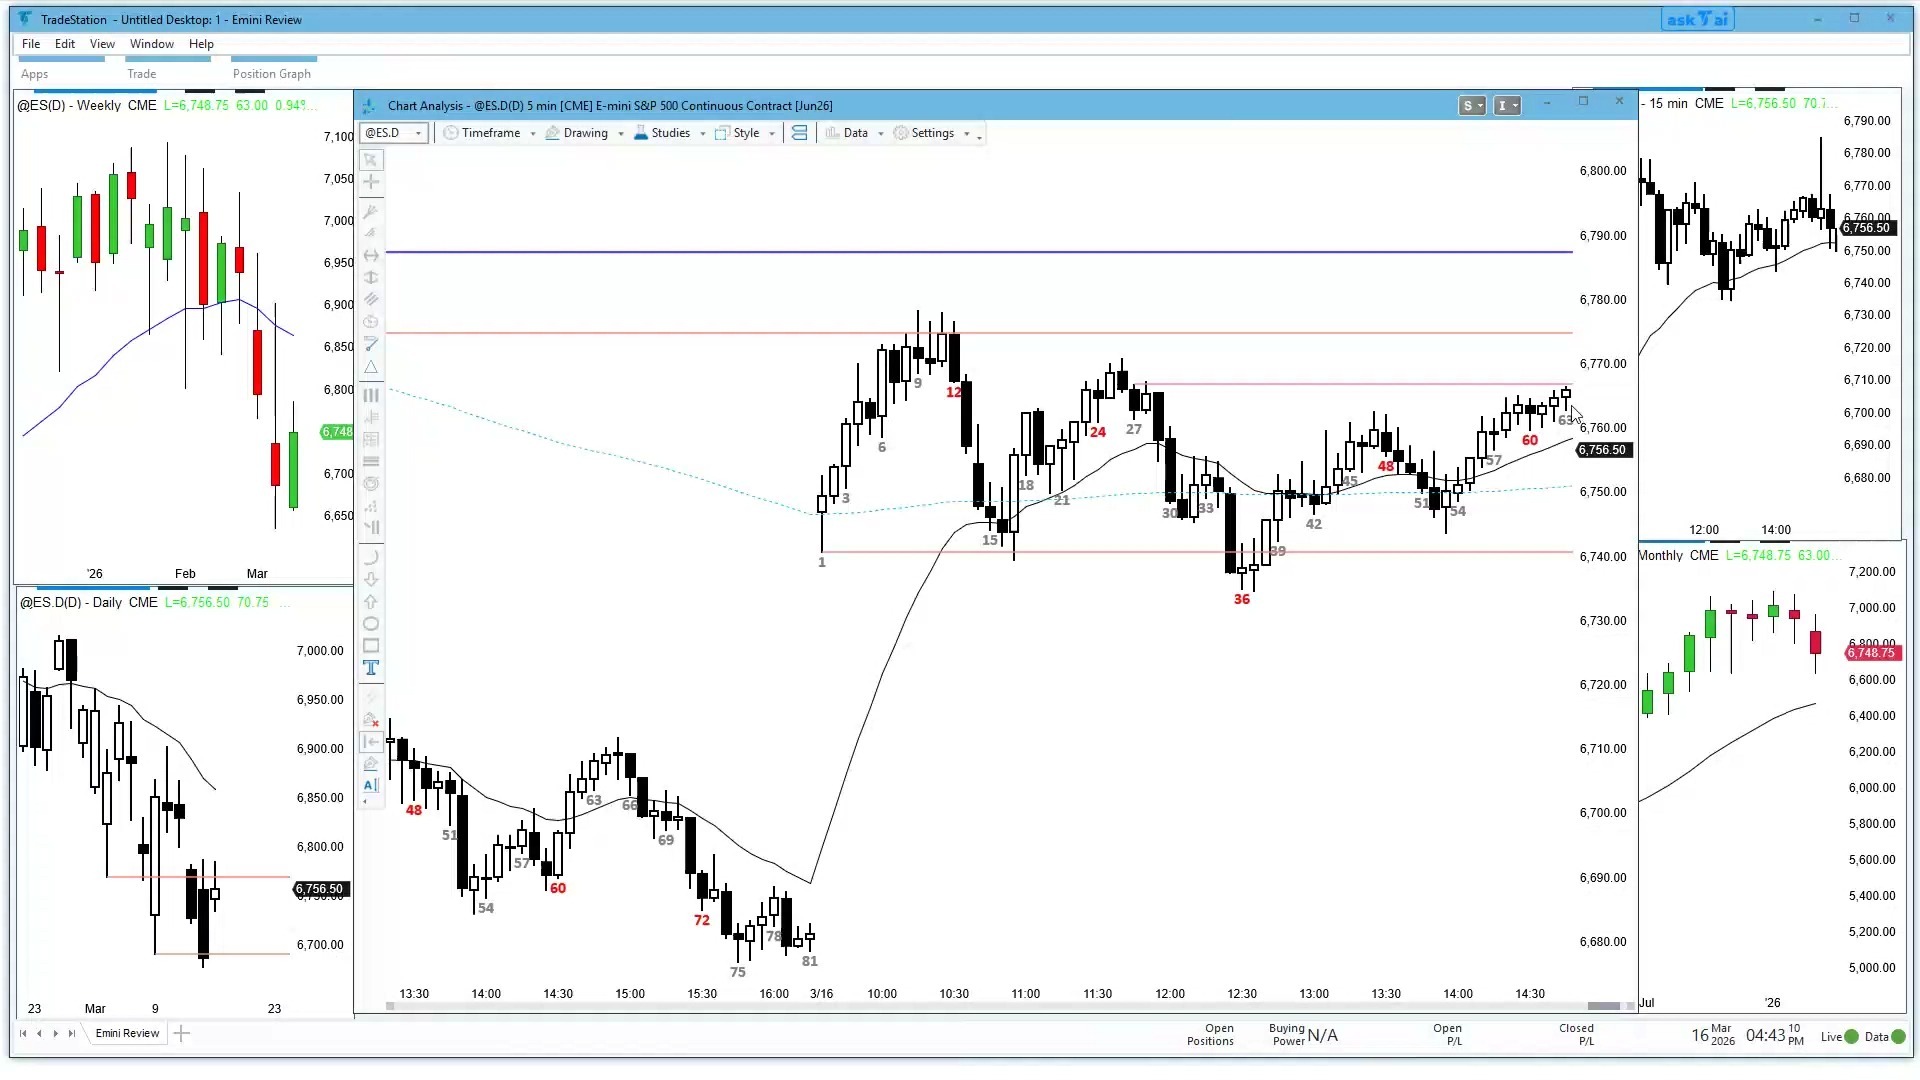Viewport: 1920px width, 1080px height.
Task: Click the Open Positions status label
Action: click(1211, 1035)
